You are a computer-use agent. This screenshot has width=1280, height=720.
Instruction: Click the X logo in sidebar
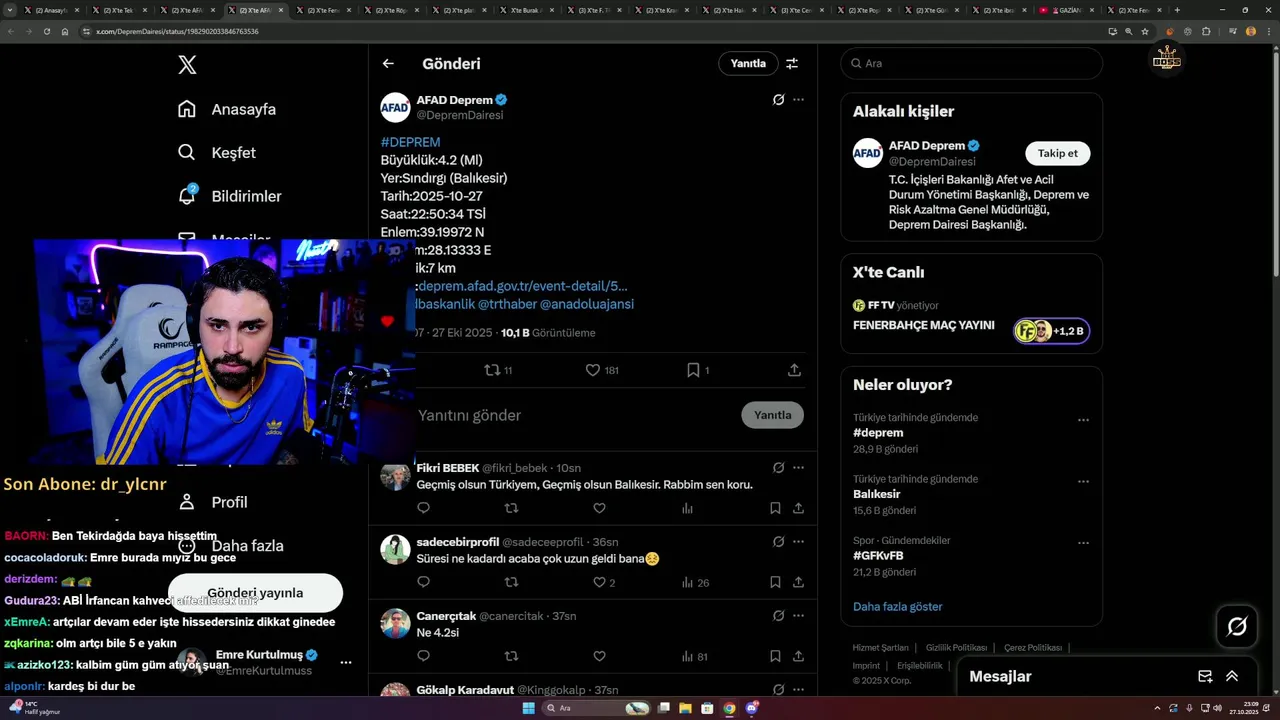[187, 65]
